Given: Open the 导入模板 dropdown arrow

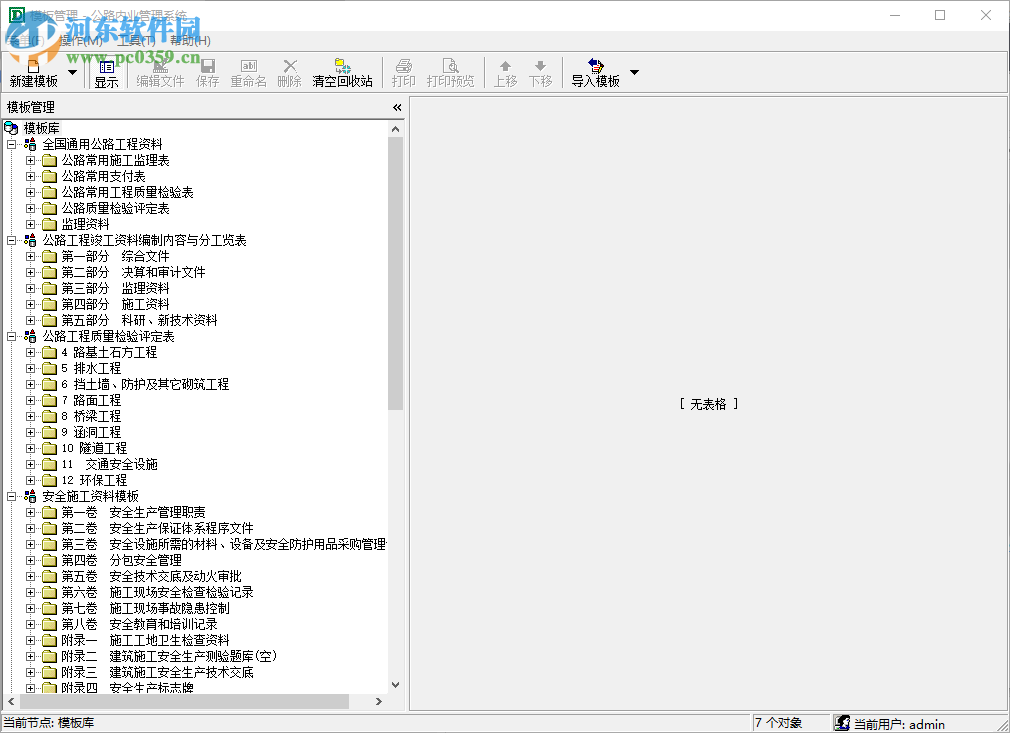Looking at the screenshot, I should (634, 71).
